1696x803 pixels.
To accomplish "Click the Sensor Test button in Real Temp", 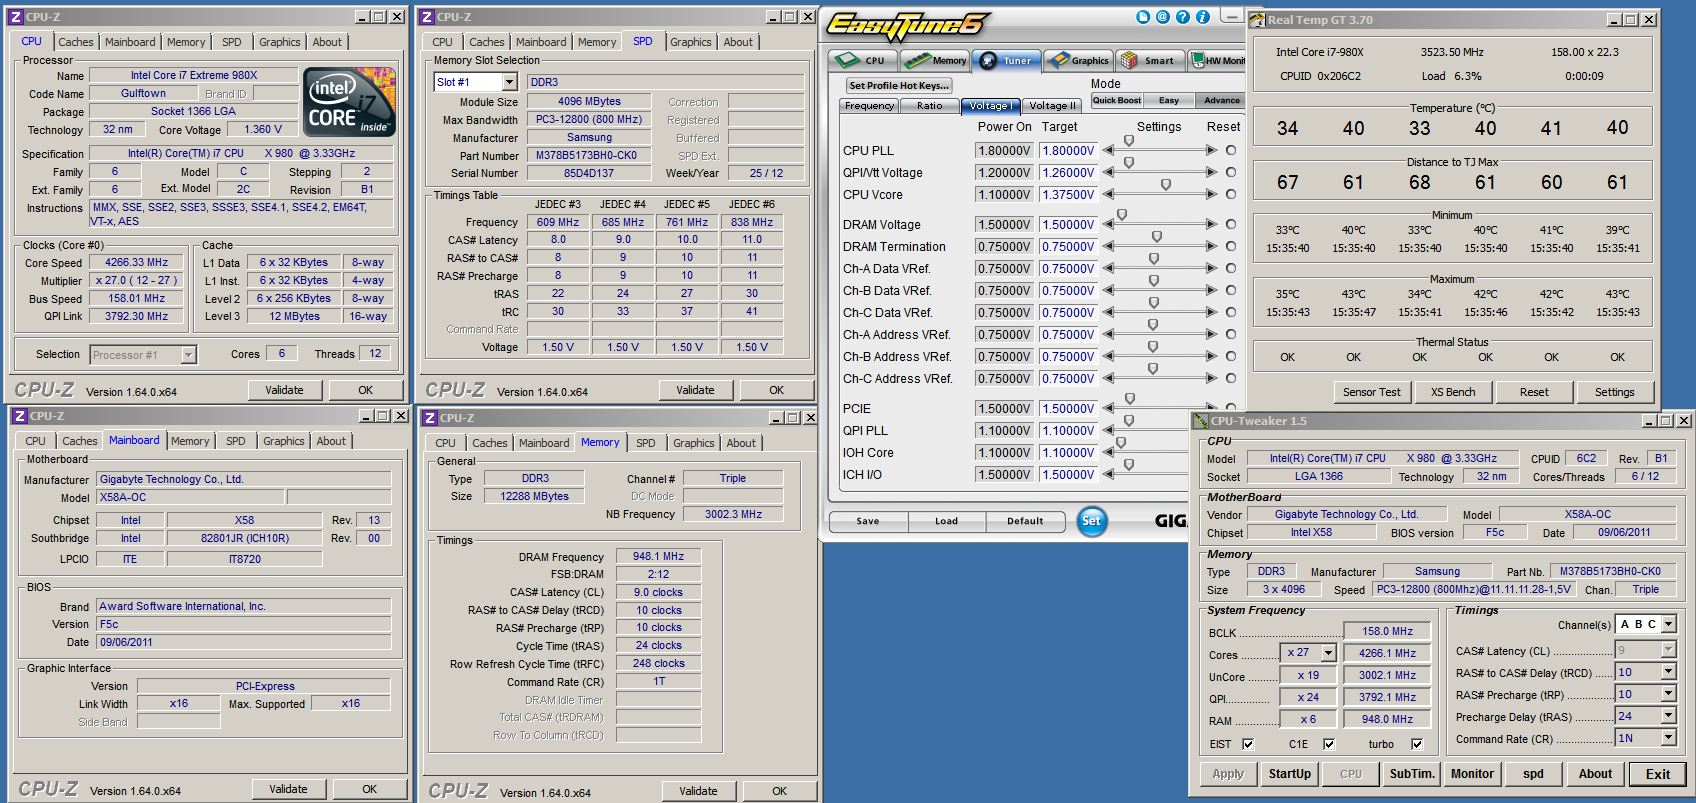I will [x=1371, y=392].
